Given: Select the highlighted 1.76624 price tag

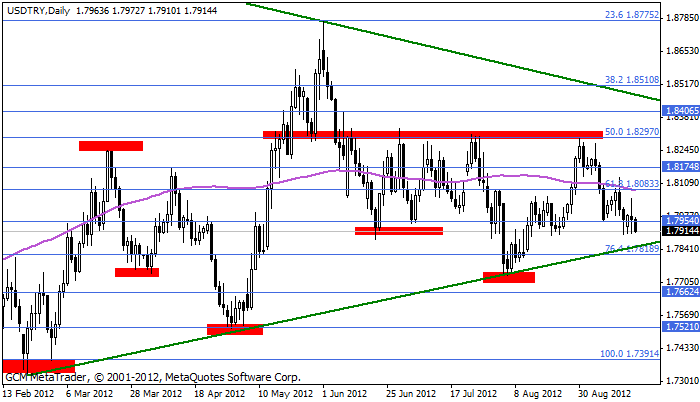Looking at the screenshot, I should tap(681, 292).
